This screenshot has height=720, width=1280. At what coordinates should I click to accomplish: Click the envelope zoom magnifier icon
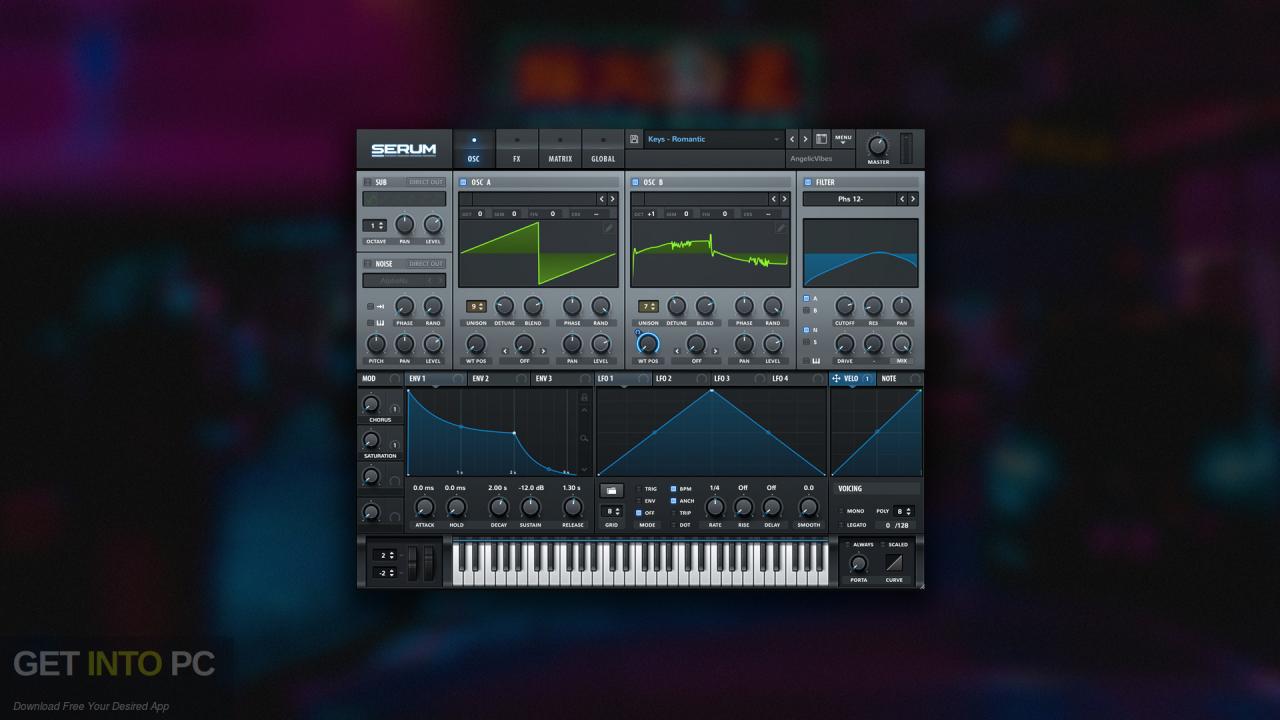pyautogui.click(x=585, y=438)
